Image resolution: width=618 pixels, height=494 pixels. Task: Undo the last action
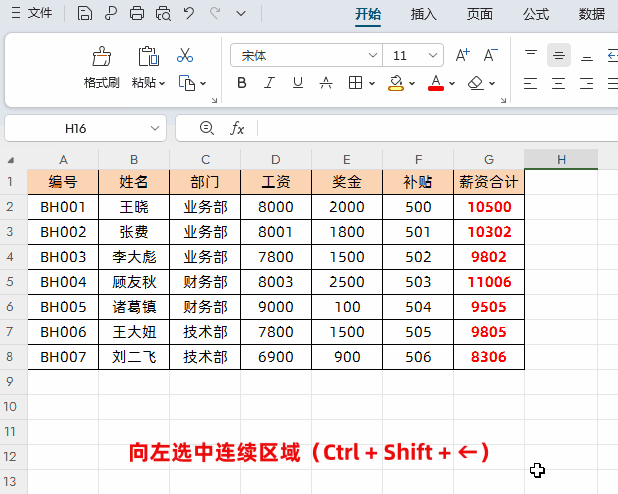(x=189, y=14)
